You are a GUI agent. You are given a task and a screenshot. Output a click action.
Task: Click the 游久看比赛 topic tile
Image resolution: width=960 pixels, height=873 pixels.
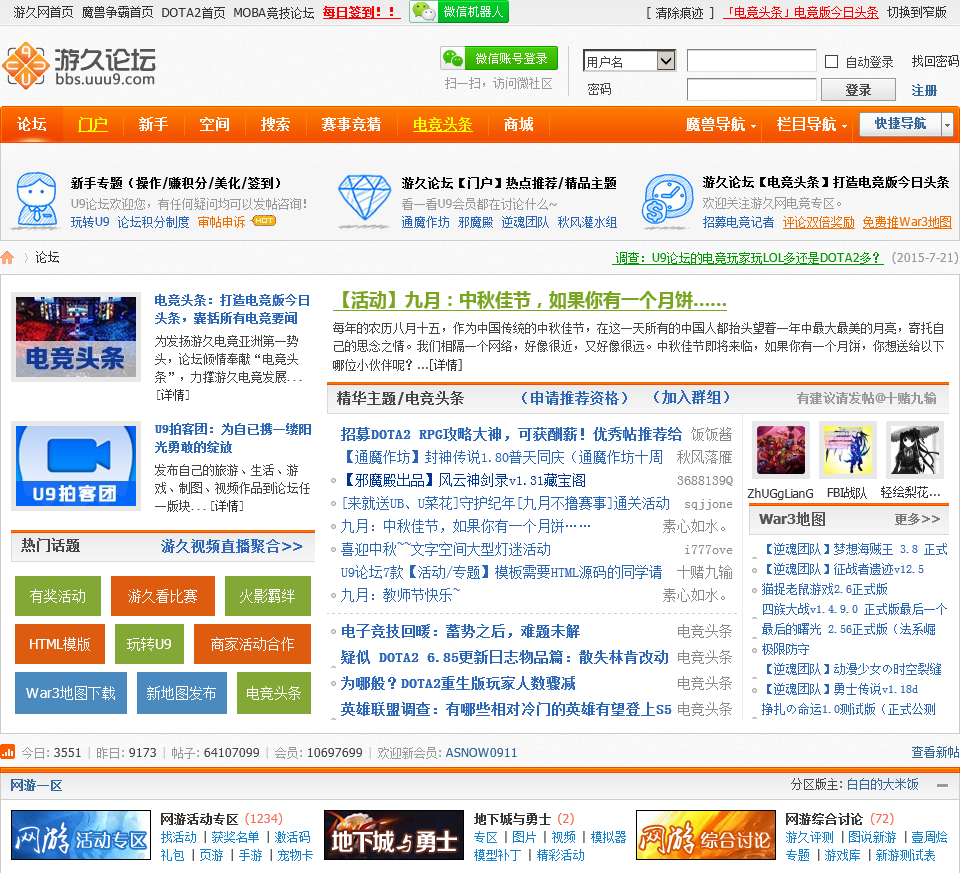click(163, 596)
